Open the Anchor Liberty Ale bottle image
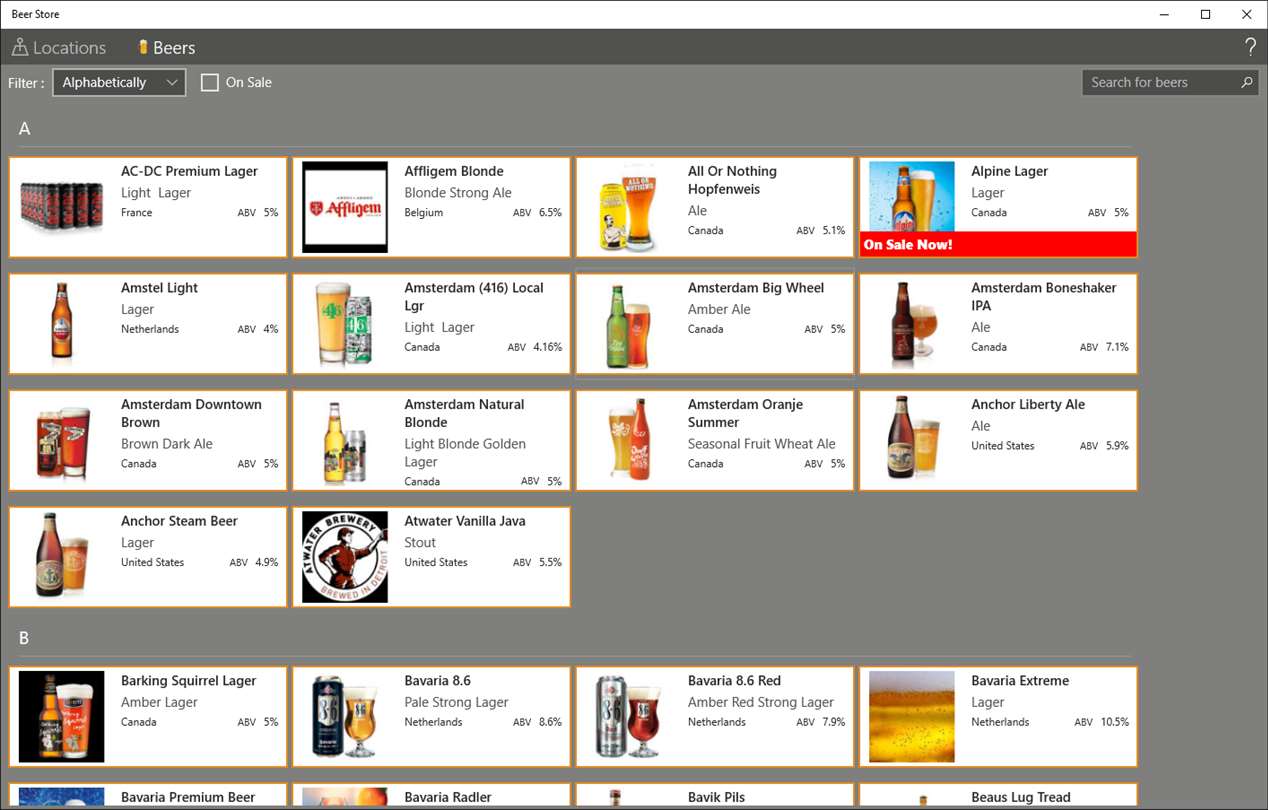This screenshot has width=1268, height=810. point(911,438)
